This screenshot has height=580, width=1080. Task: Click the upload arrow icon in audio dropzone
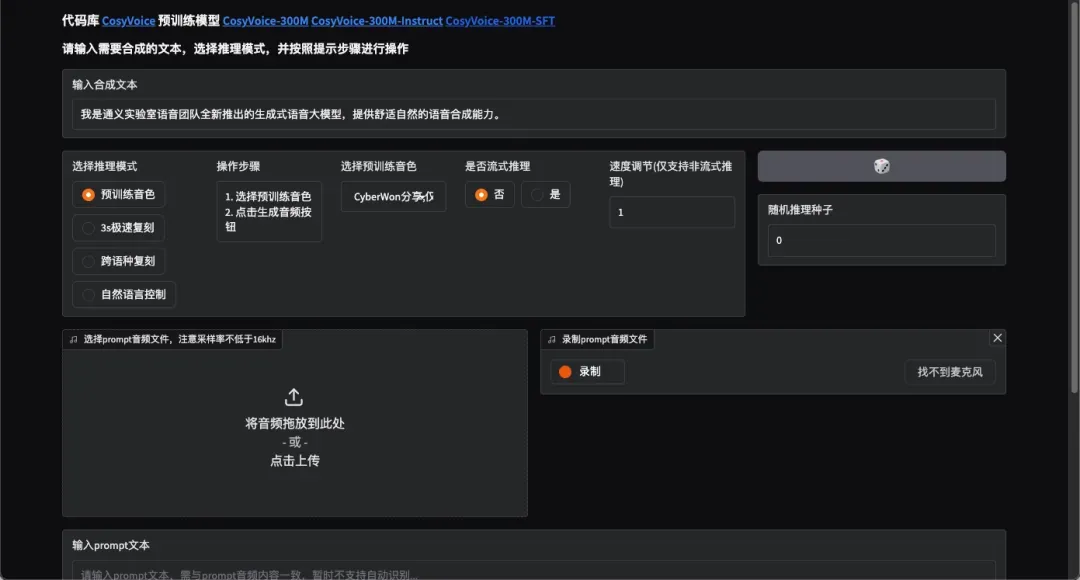tap(294, 397)
